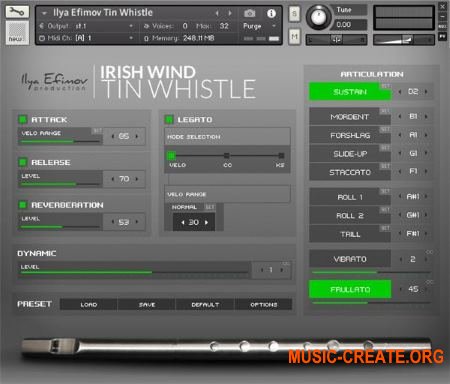Image resolution: width=450 pixels, height=384 pixels.
Task: Open the Midi Ch [A] 1 dropdown
Action: [x=87, y=38]
